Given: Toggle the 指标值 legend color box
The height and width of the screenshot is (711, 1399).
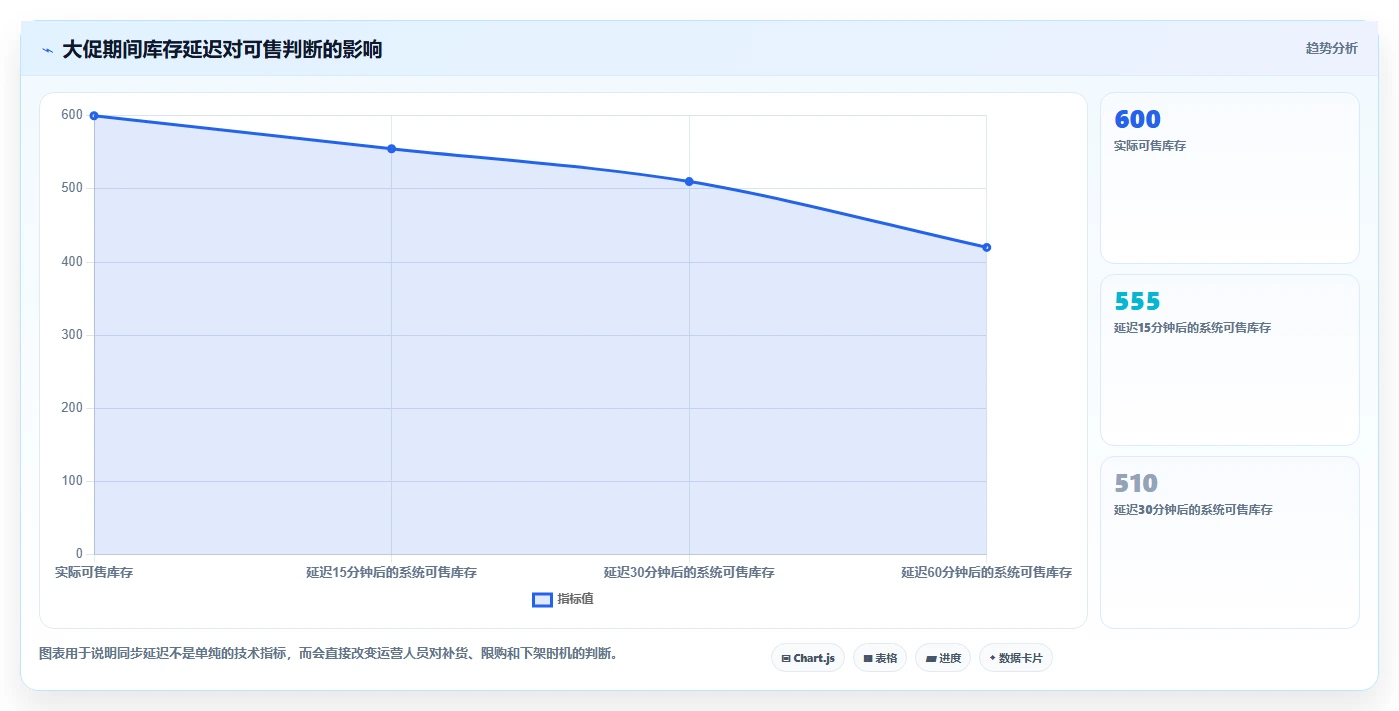Looking at the screenshot, I should coord(542,599).
